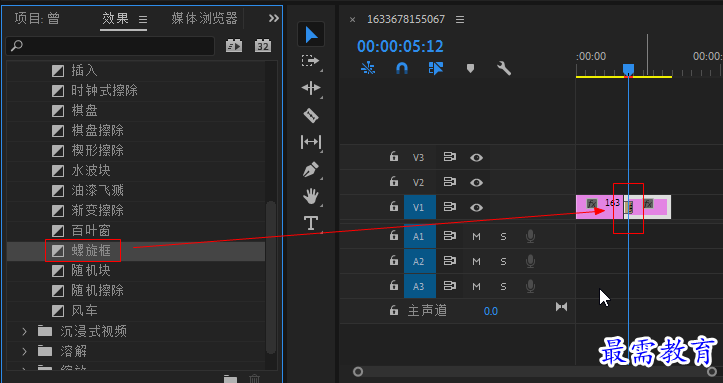Open the 效果 panel menu

click(x=143, y=19)
